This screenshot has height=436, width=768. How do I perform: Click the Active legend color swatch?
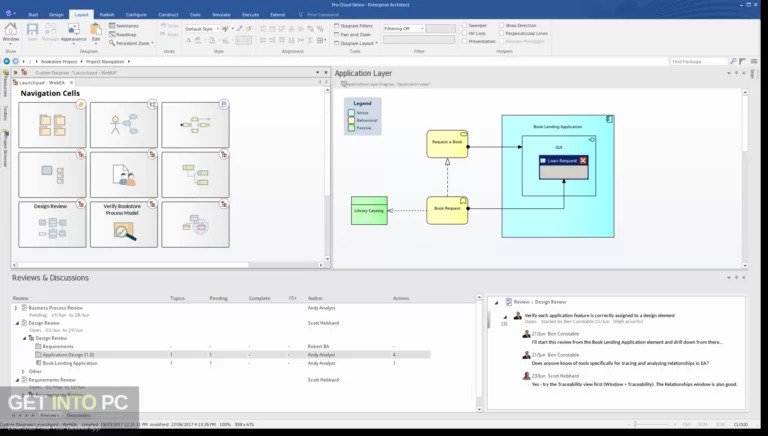(351, 113)
